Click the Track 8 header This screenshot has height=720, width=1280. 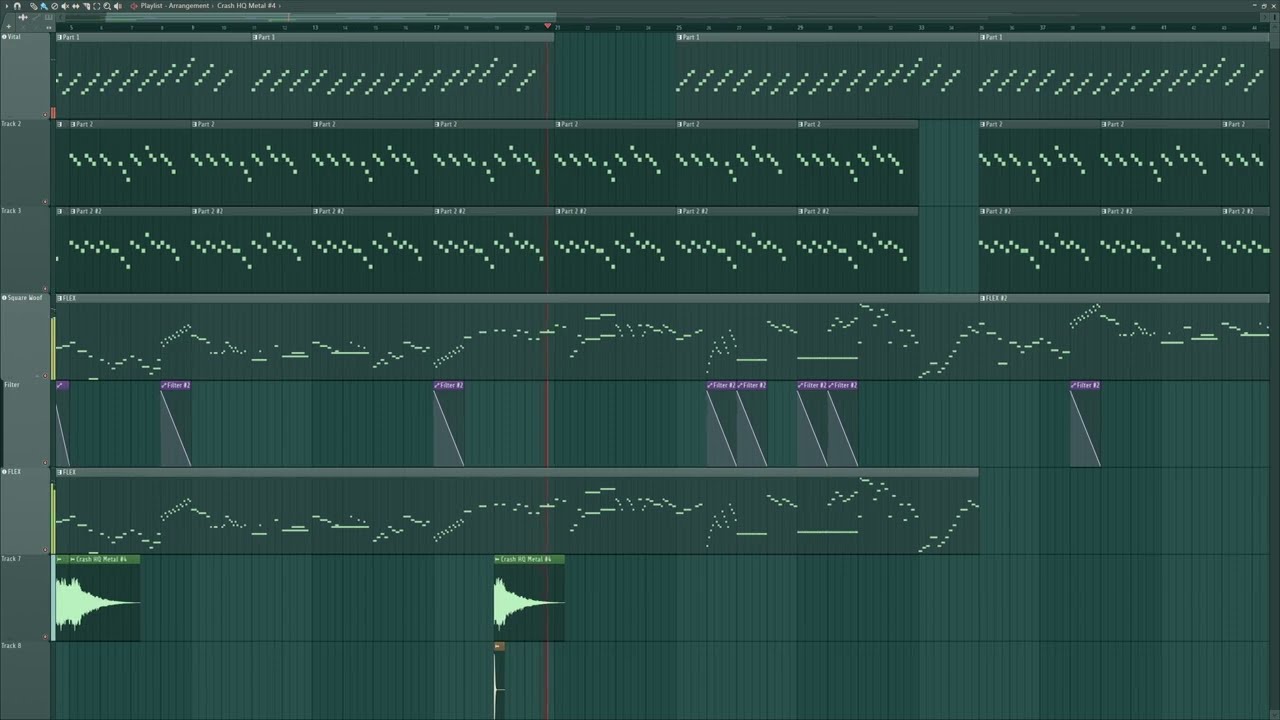25,681
